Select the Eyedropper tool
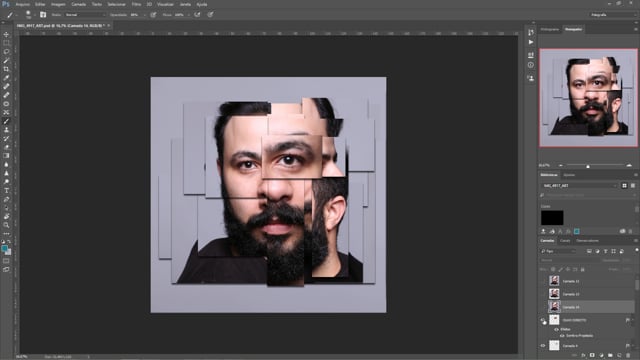This screenshot has height=360, width=640. click(x=6, y=78)
